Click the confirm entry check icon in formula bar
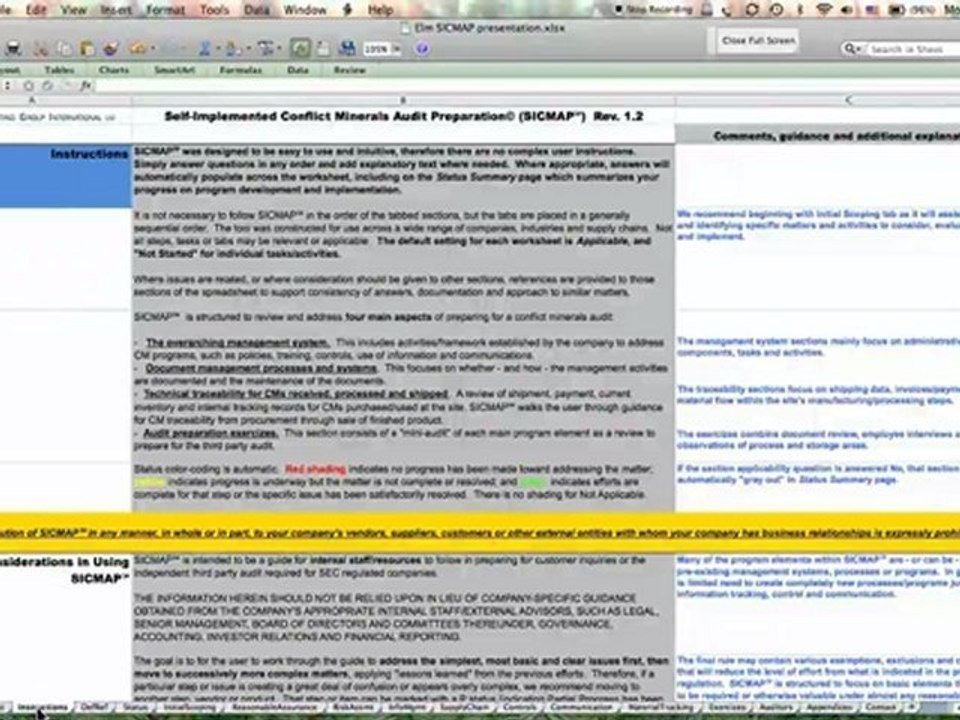This screenshot has height=720, width=960. coord(48,85)
